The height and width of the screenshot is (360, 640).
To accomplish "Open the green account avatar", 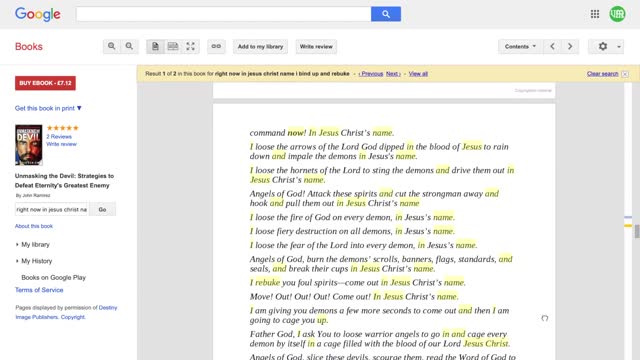I will coord(617,14).
